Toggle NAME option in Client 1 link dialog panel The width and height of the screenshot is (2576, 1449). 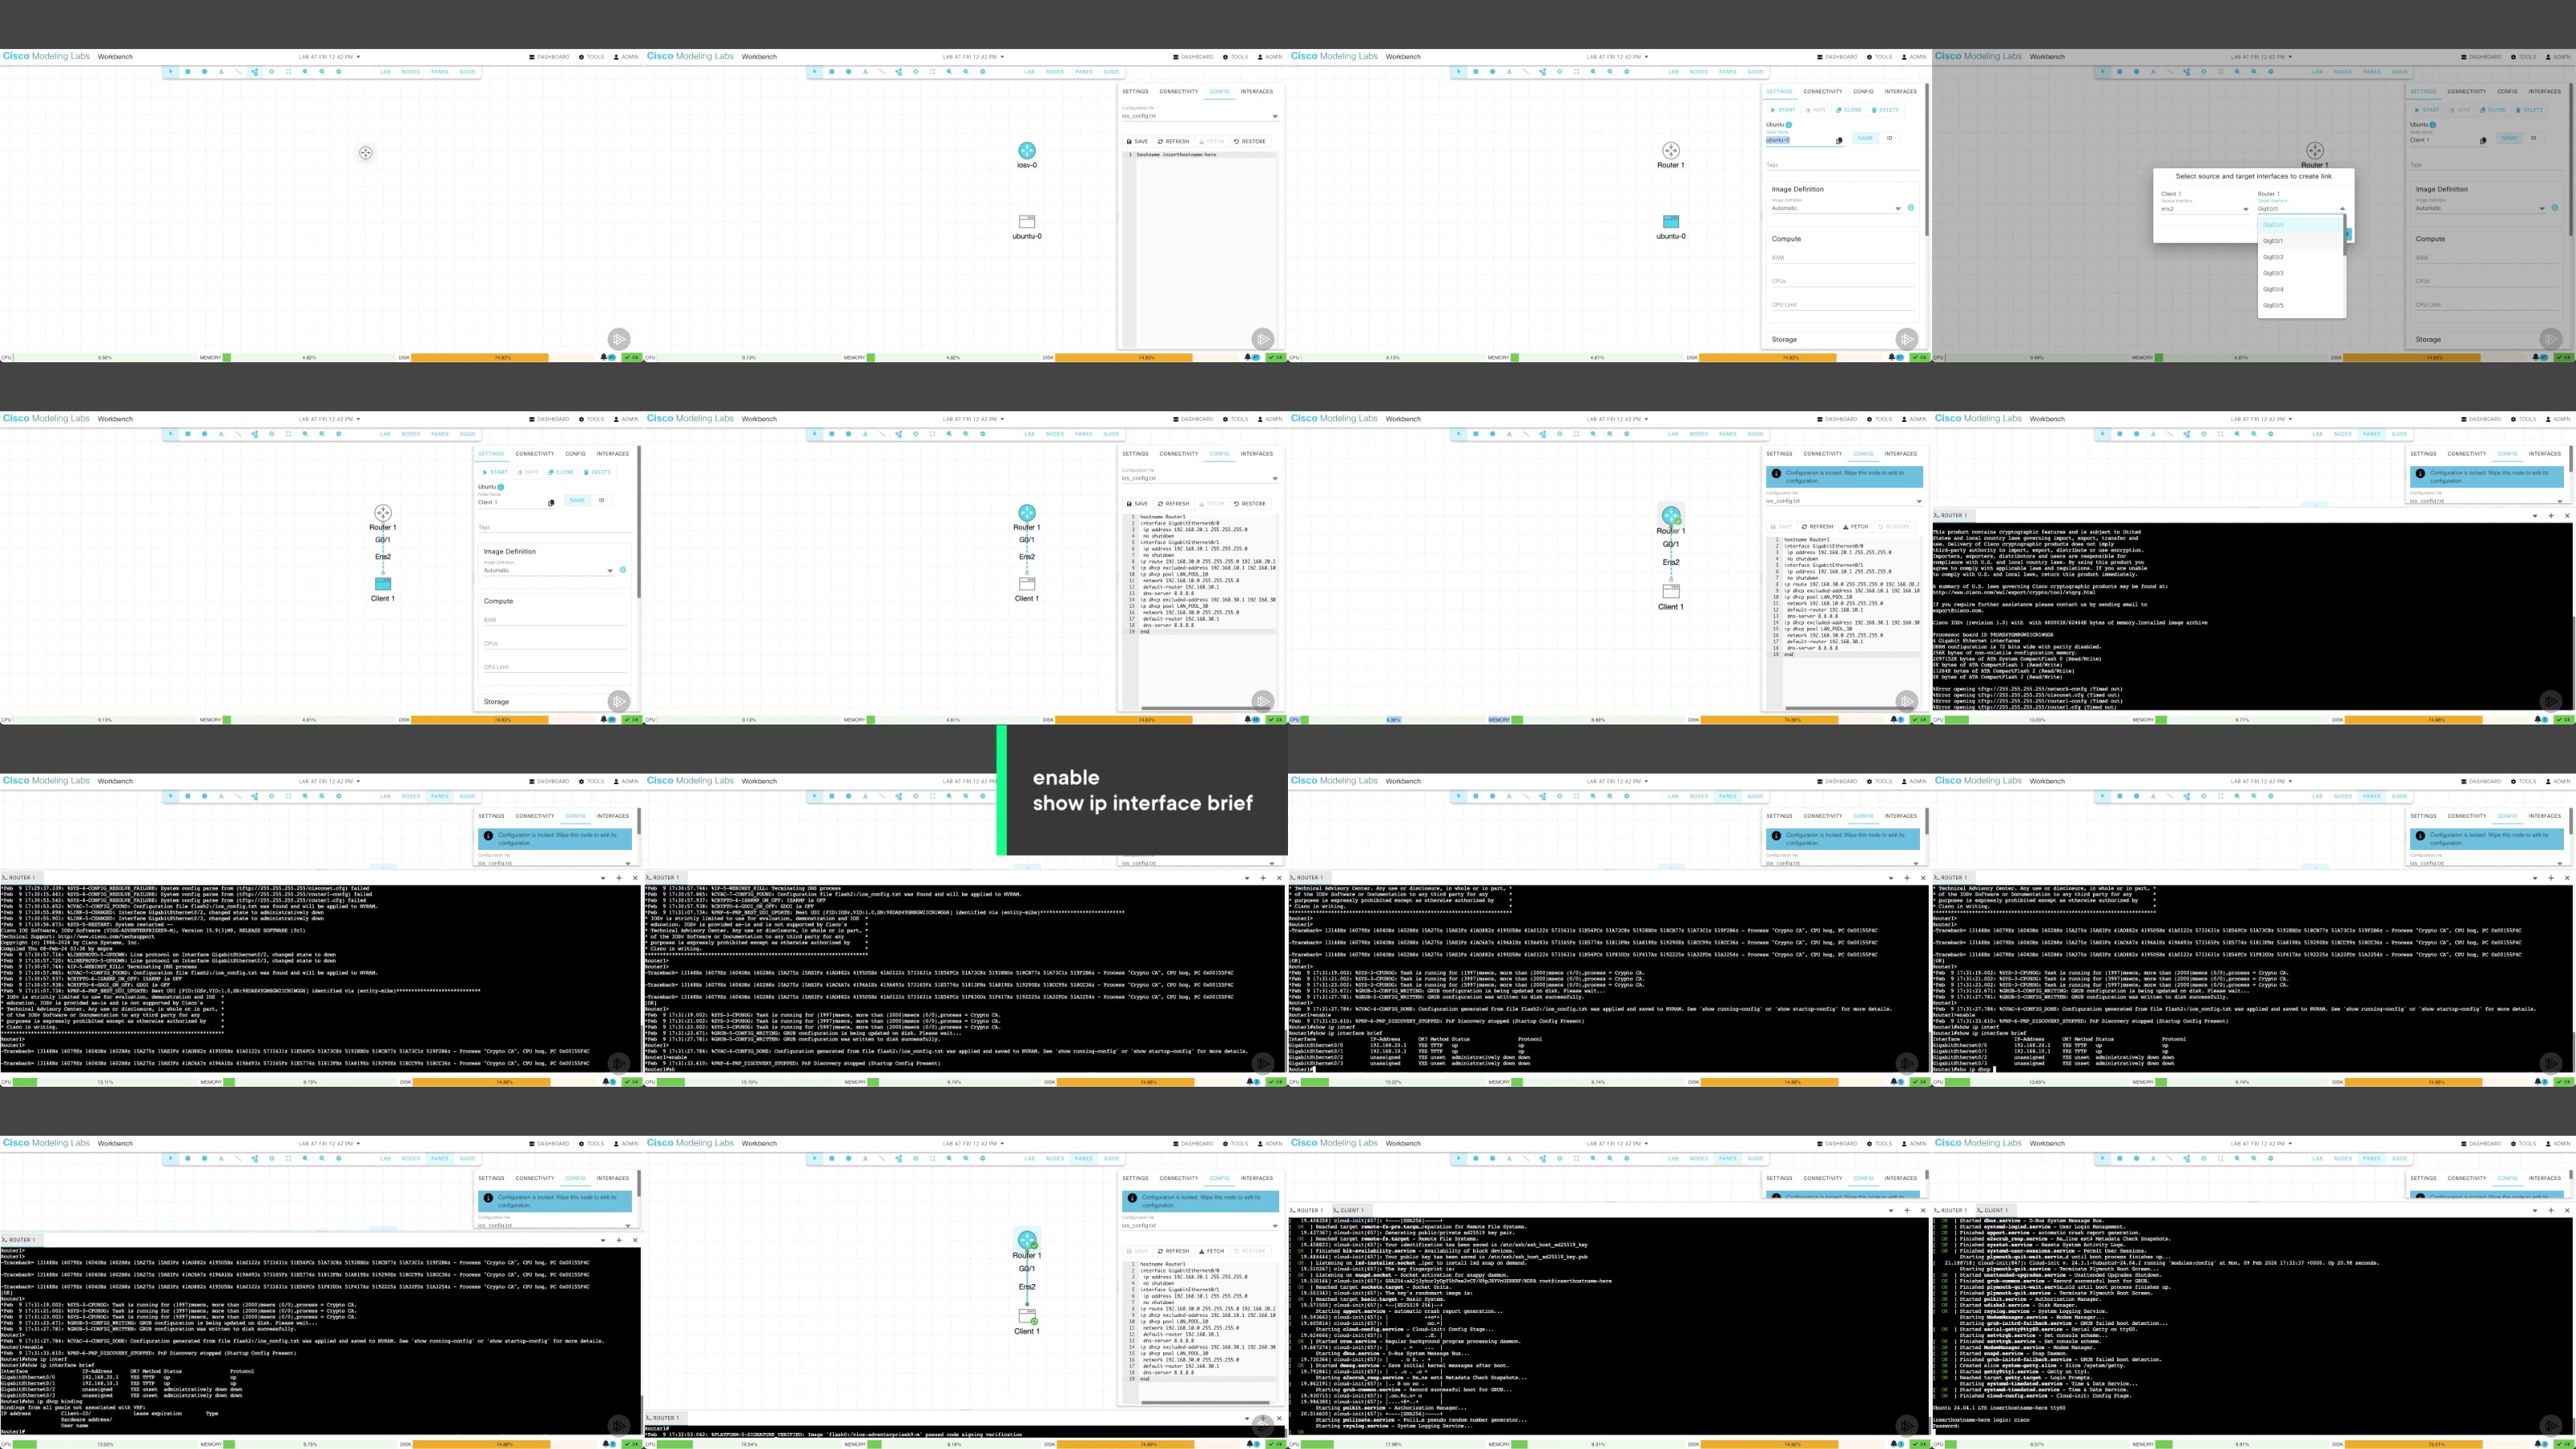pos(2508,138)
